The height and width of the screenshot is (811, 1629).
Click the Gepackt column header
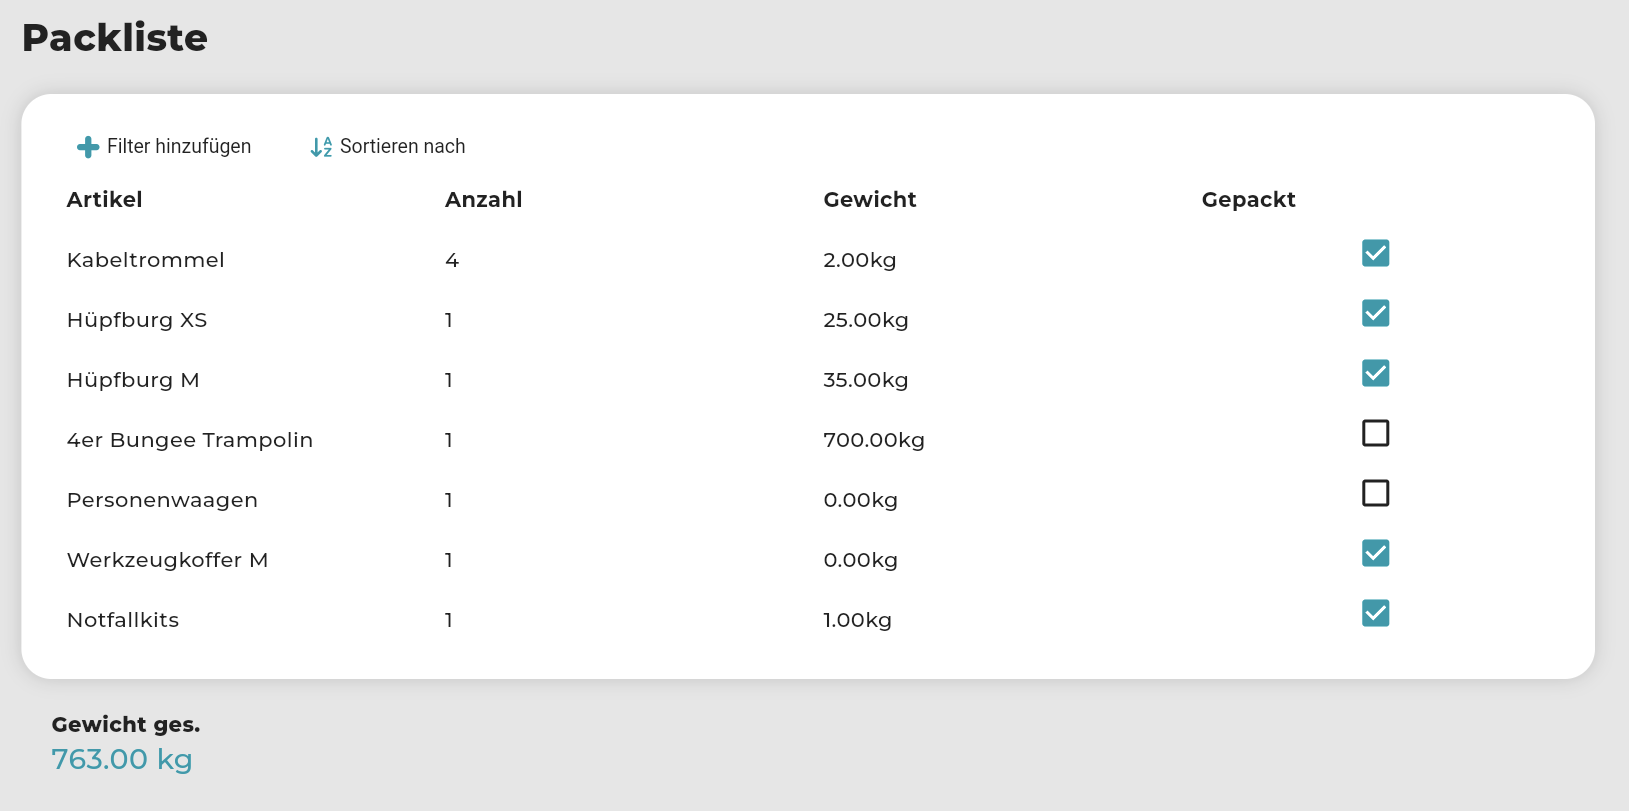pyautogui.click(x=1248, y=200)
